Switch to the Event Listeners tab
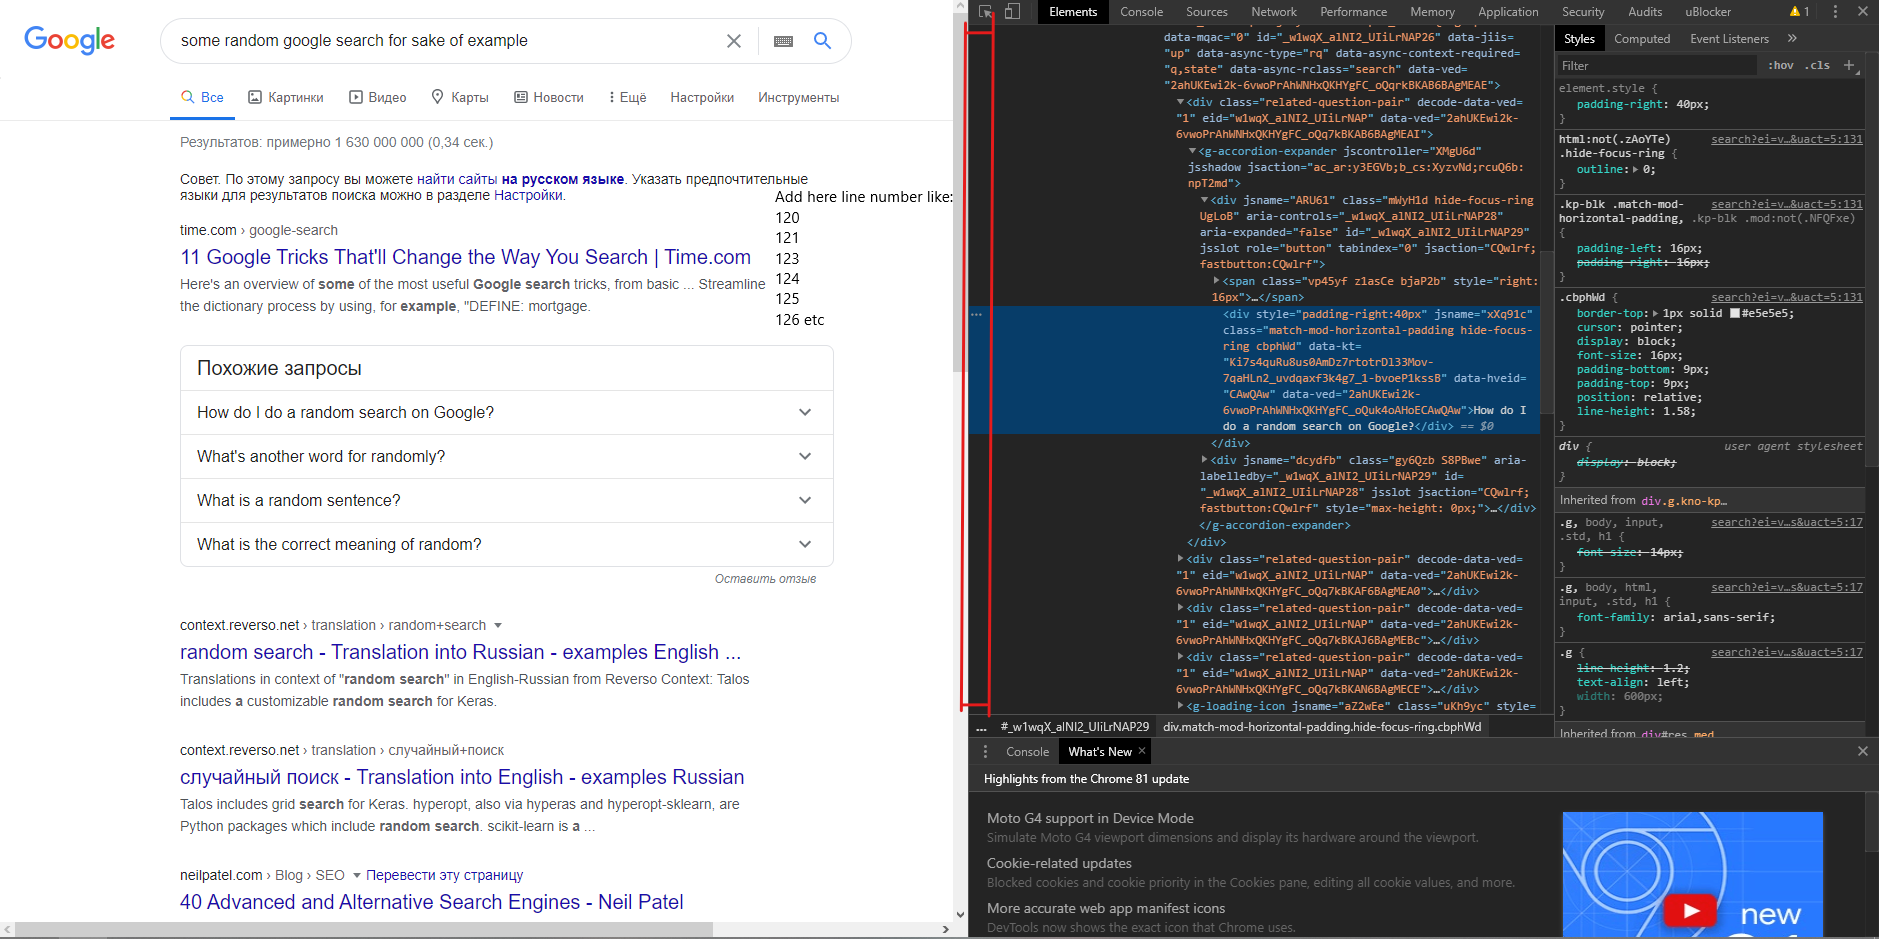 (1729, 39)
